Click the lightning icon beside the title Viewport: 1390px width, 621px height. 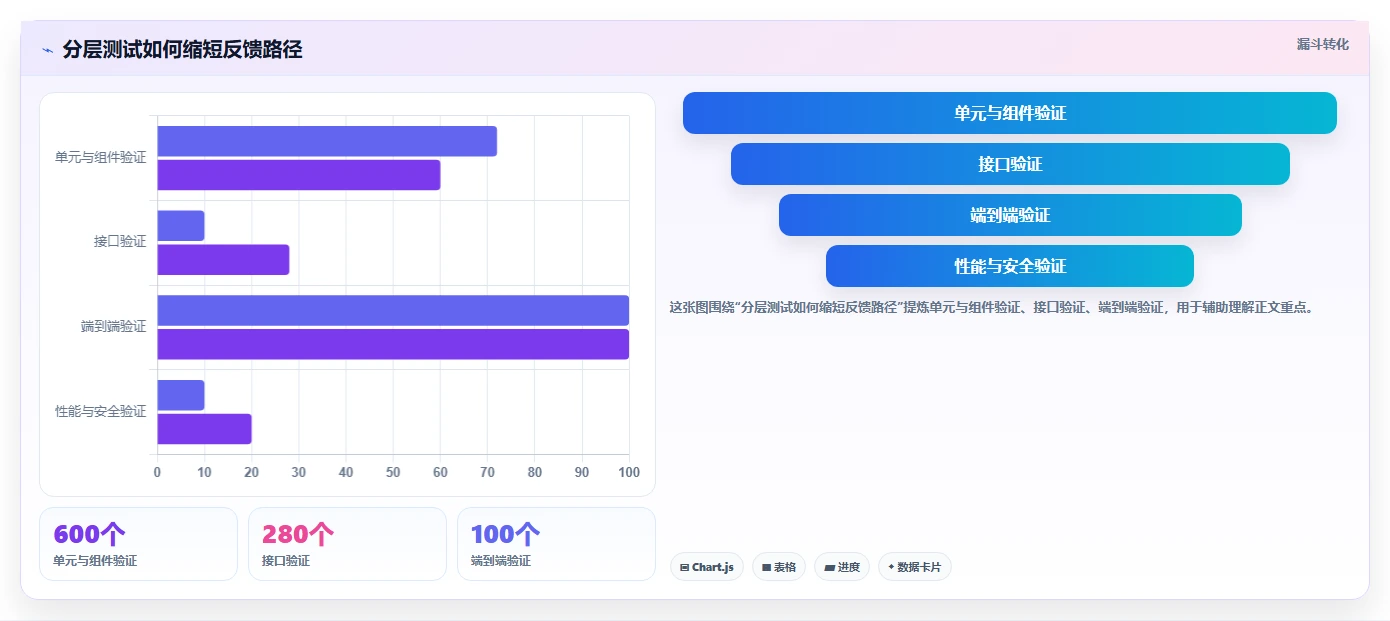tap(47, 50)
